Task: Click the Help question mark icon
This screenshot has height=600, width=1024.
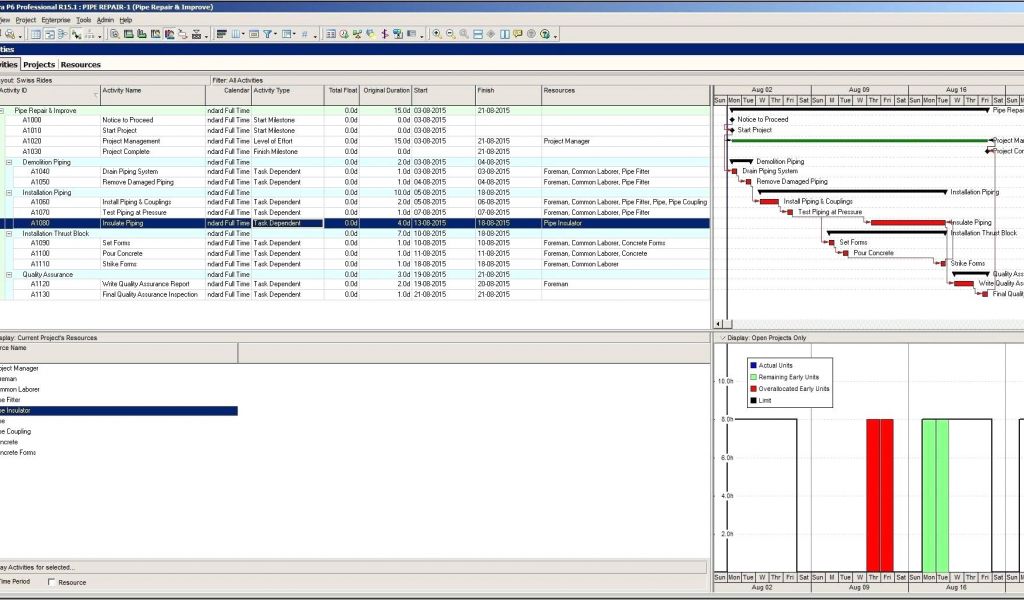Action: [x=545, y=34]
